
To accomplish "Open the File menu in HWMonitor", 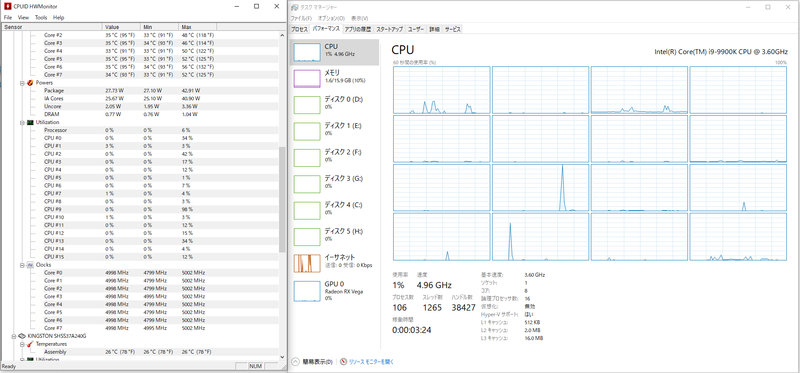I will pos(8,17).
